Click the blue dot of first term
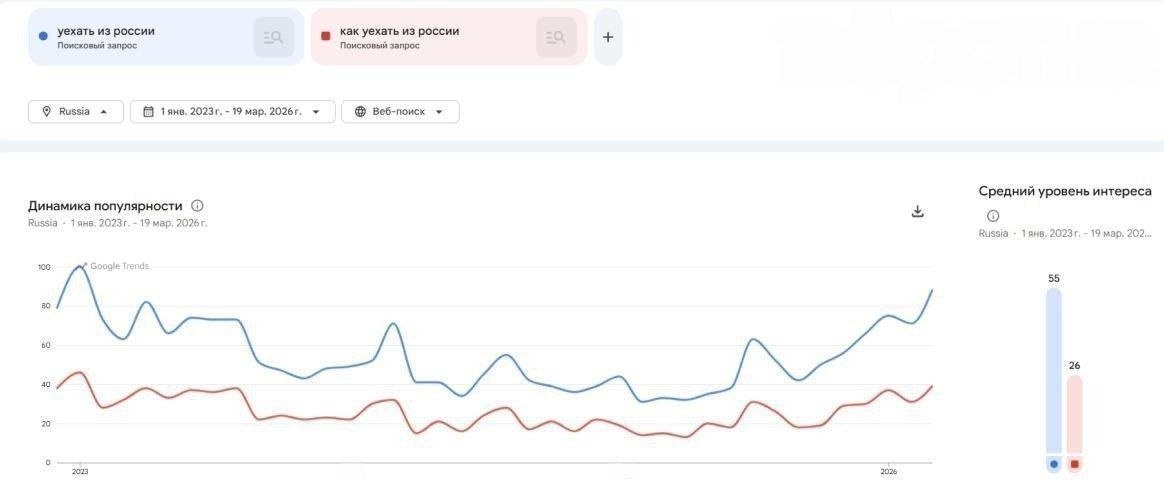The image size is (1164, 496). 43,35
